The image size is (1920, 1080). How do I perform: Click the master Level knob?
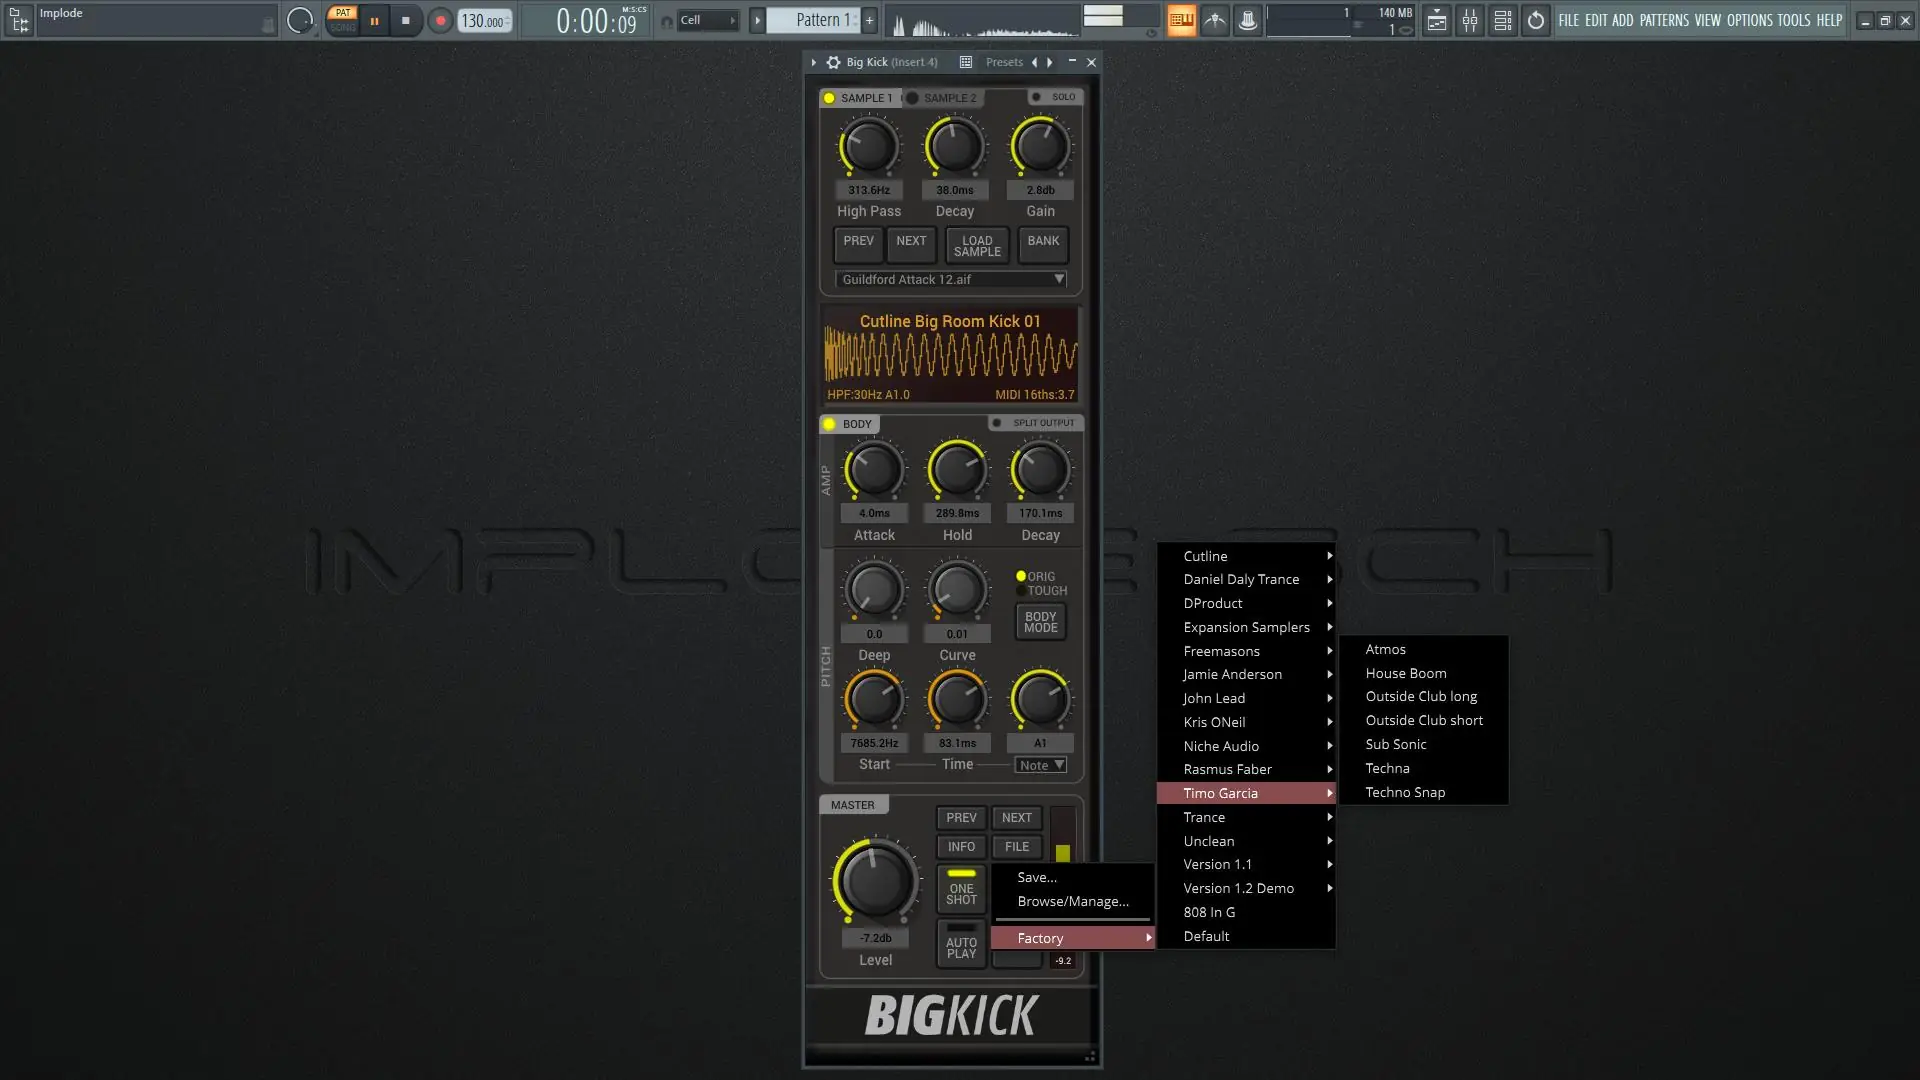876,881
